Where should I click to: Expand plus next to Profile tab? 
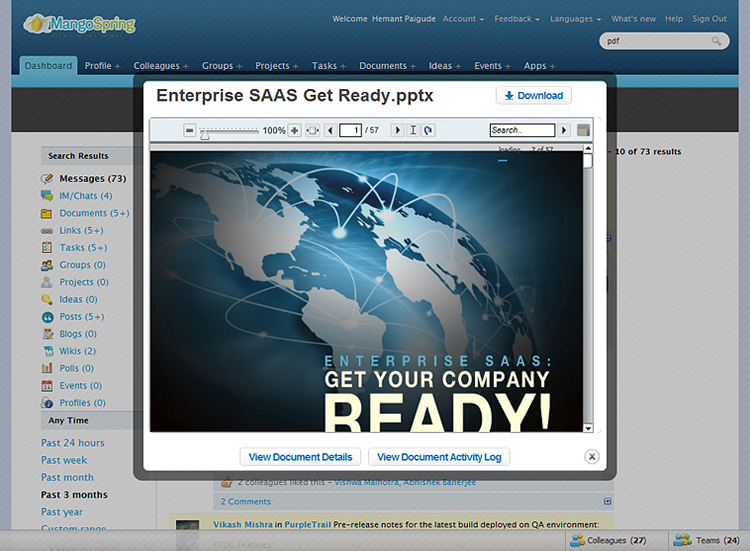point(118,66)
